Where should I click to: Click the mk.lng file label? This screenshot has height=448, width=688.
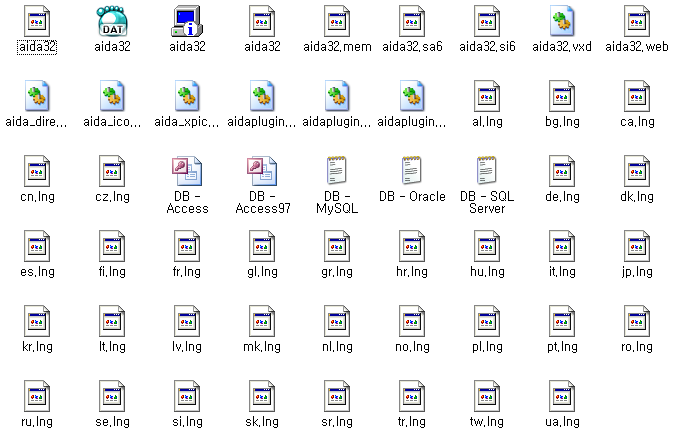262,347
